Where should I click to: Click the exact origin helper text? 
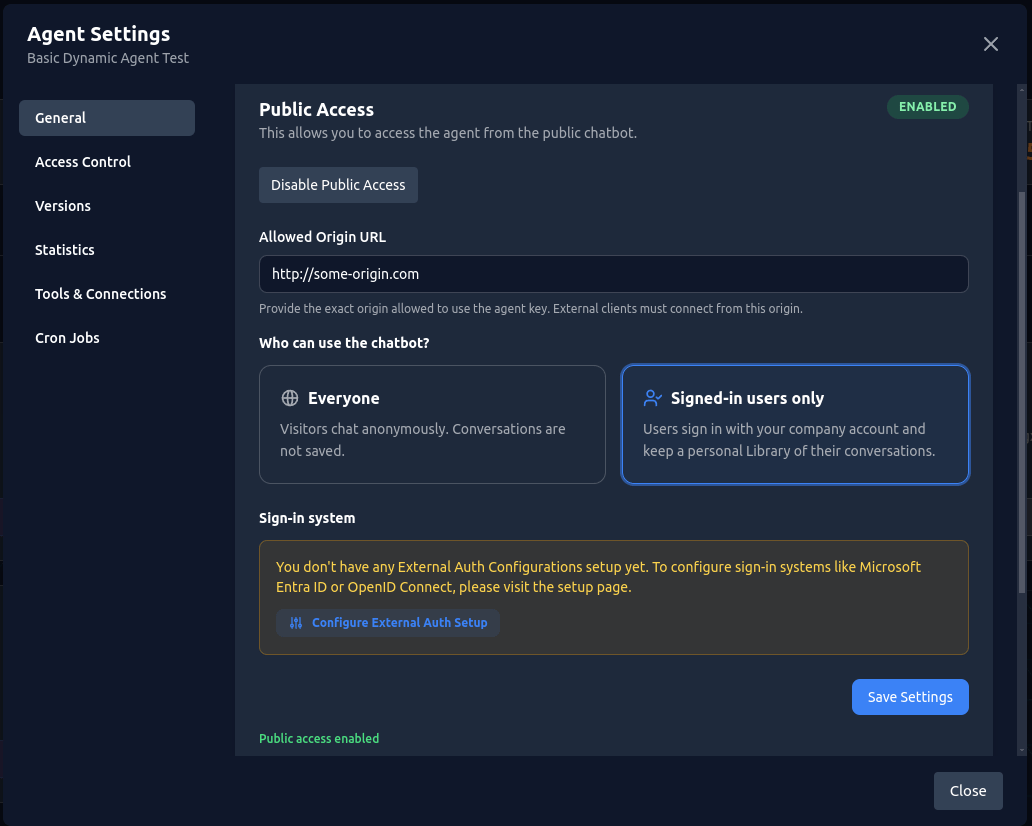click(x=530, y=309)
